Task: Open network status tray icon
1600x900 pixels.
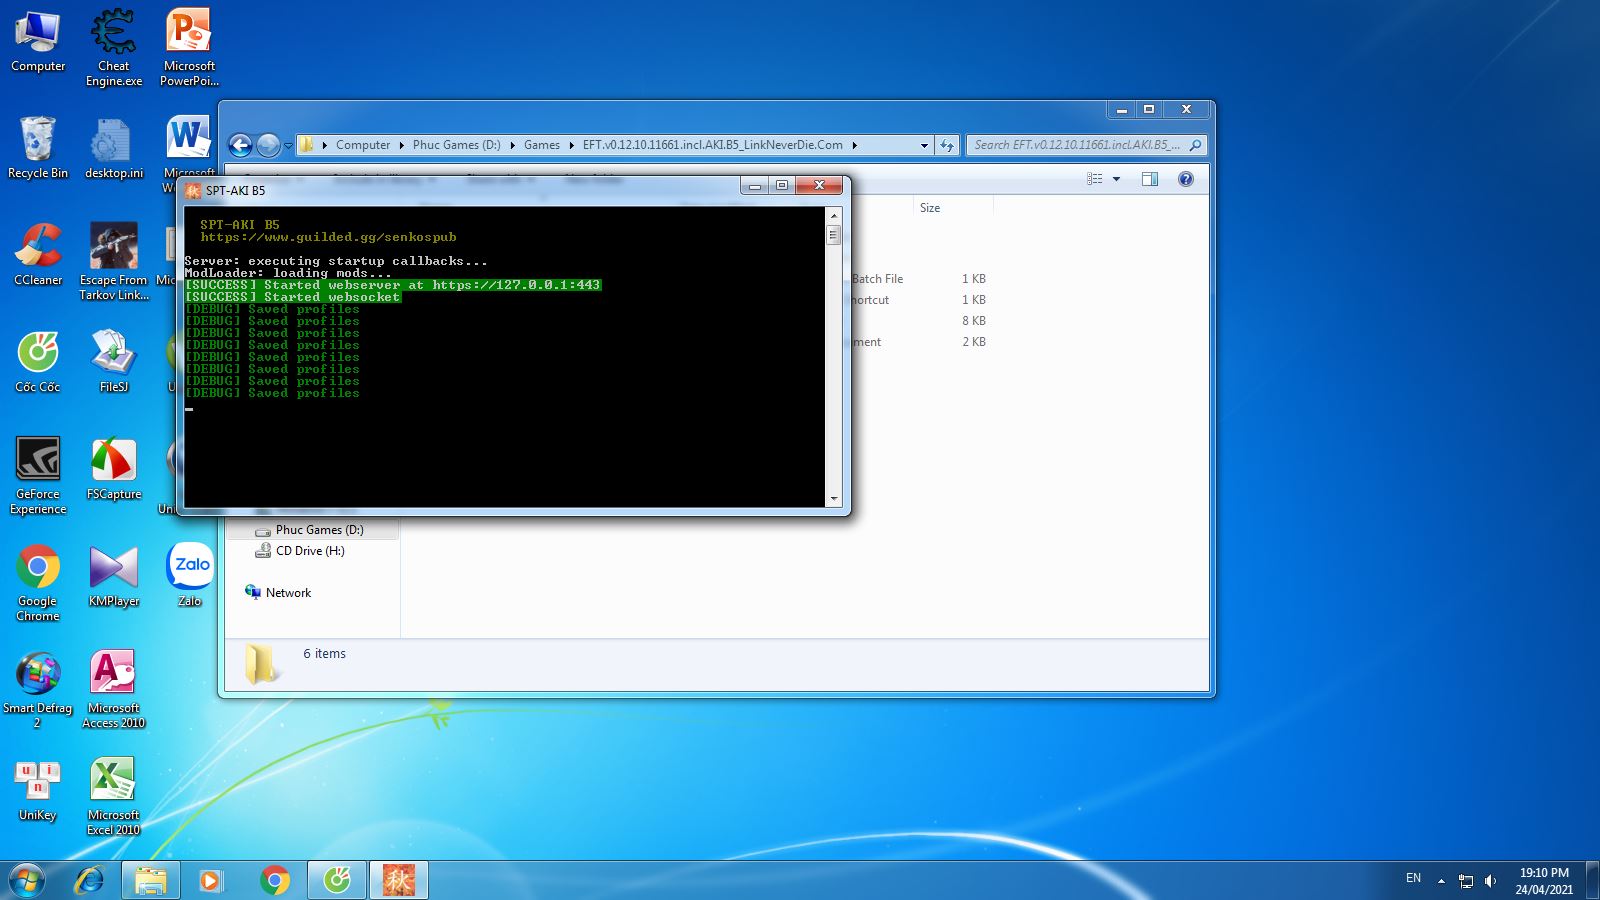Action: pyautogui.click(x=1466, y=881)
